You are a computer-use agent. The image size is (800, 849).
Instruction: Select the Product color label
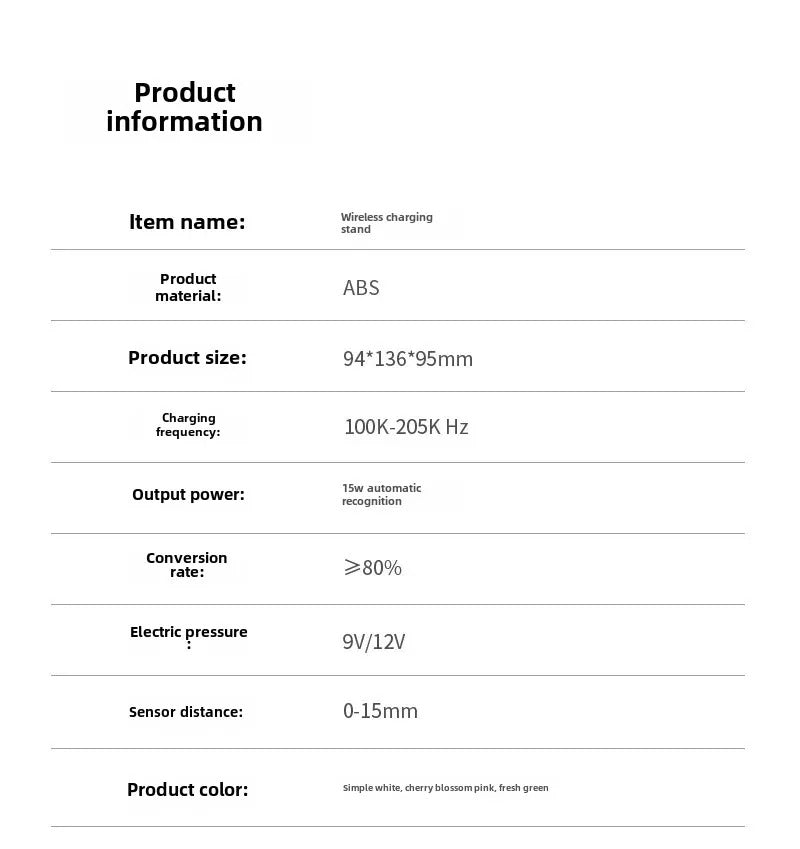coord(187,790)
